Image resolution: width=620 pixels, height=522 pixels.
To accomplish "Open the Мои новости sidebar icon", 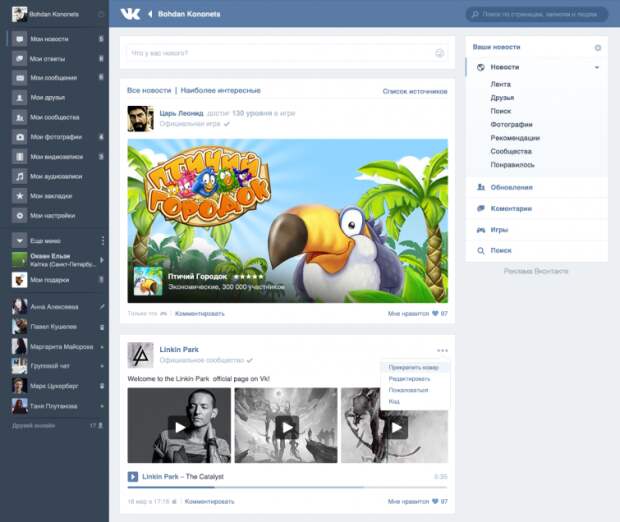I will (x=19, y=39).
